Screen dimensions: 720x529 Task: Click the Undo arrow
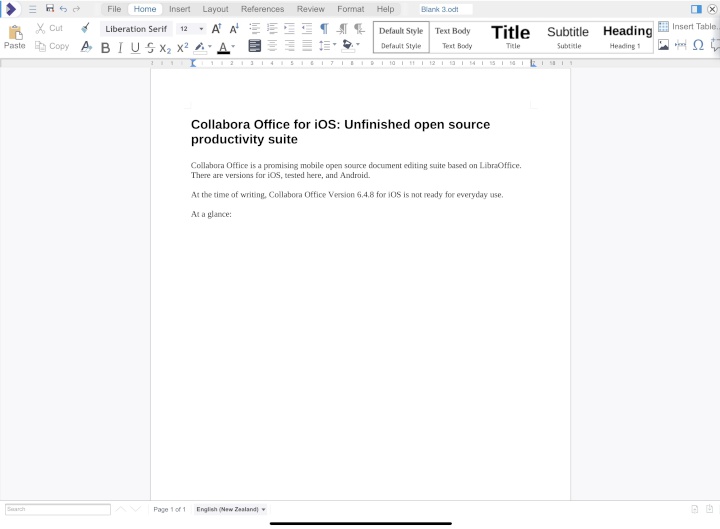[x=63, y=9]
